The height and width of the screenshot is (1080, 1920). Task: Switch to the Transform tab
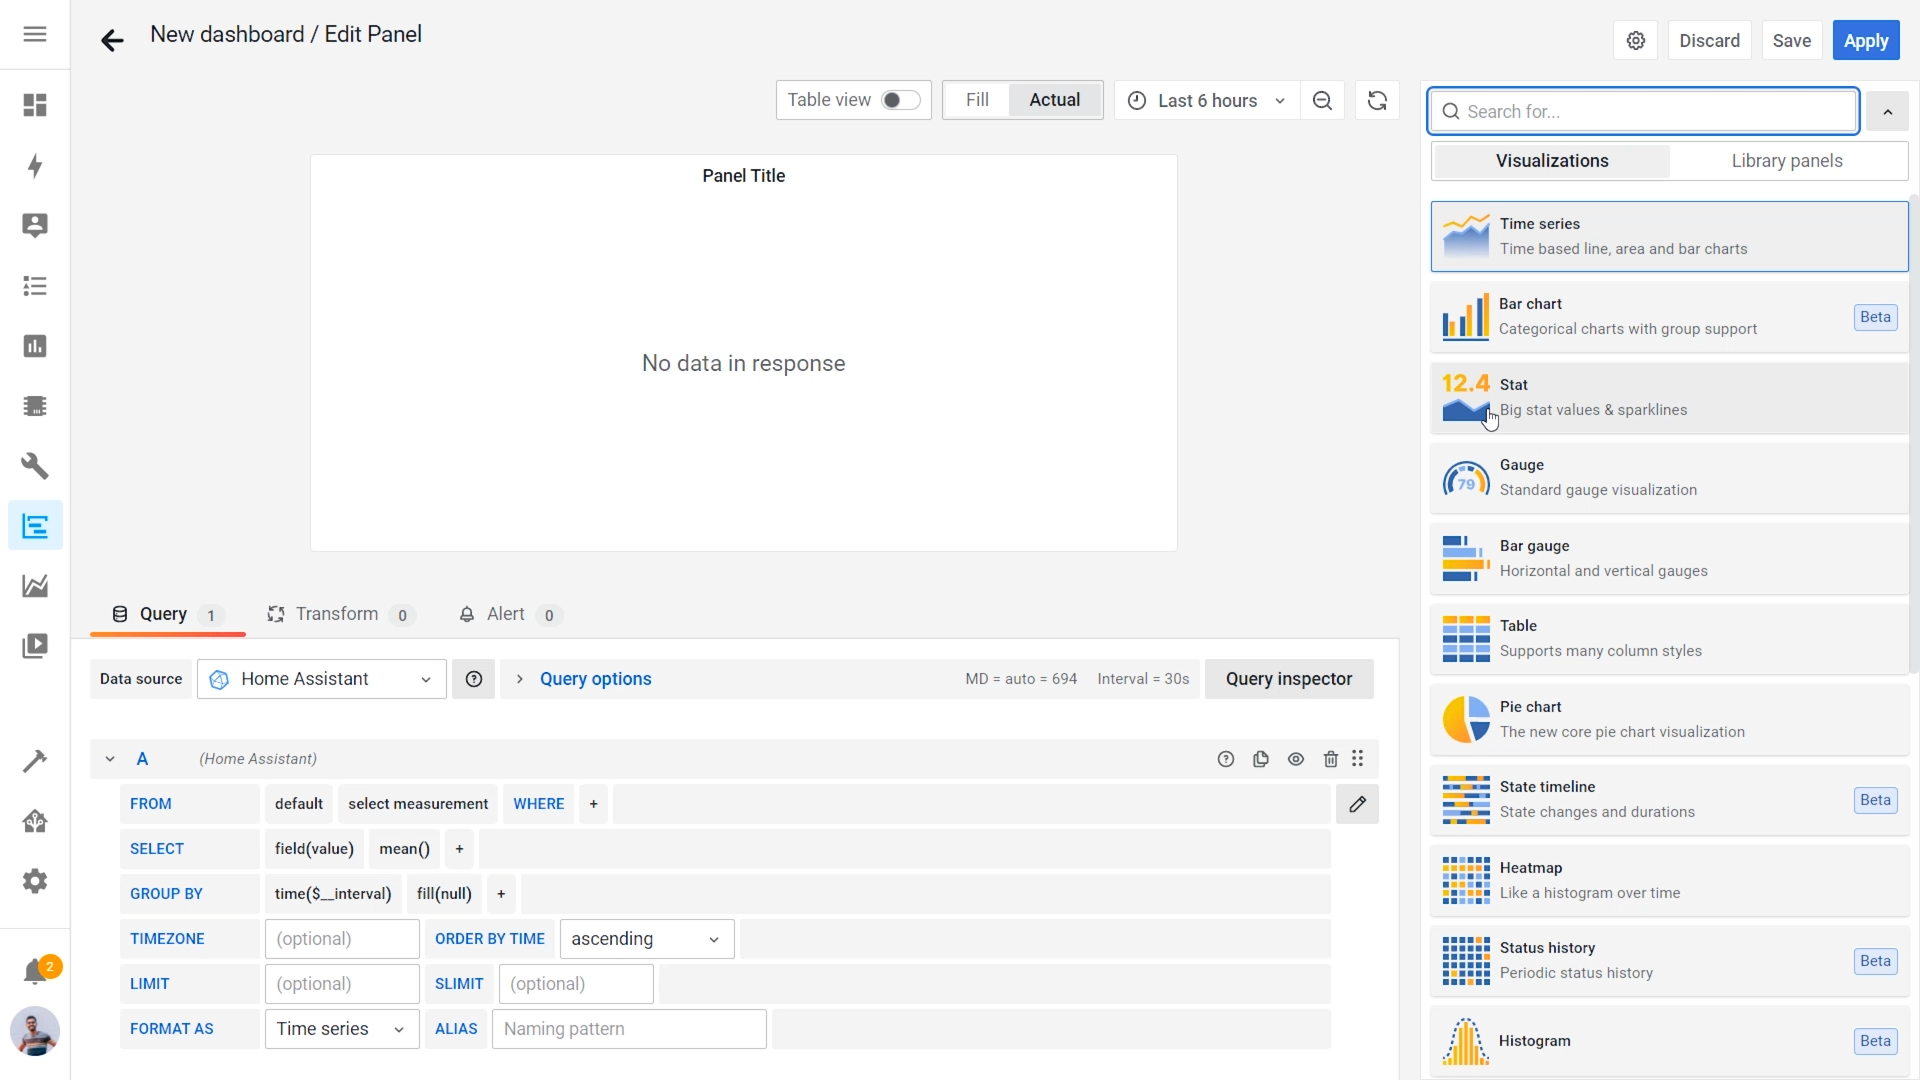[x=337, y=614]
